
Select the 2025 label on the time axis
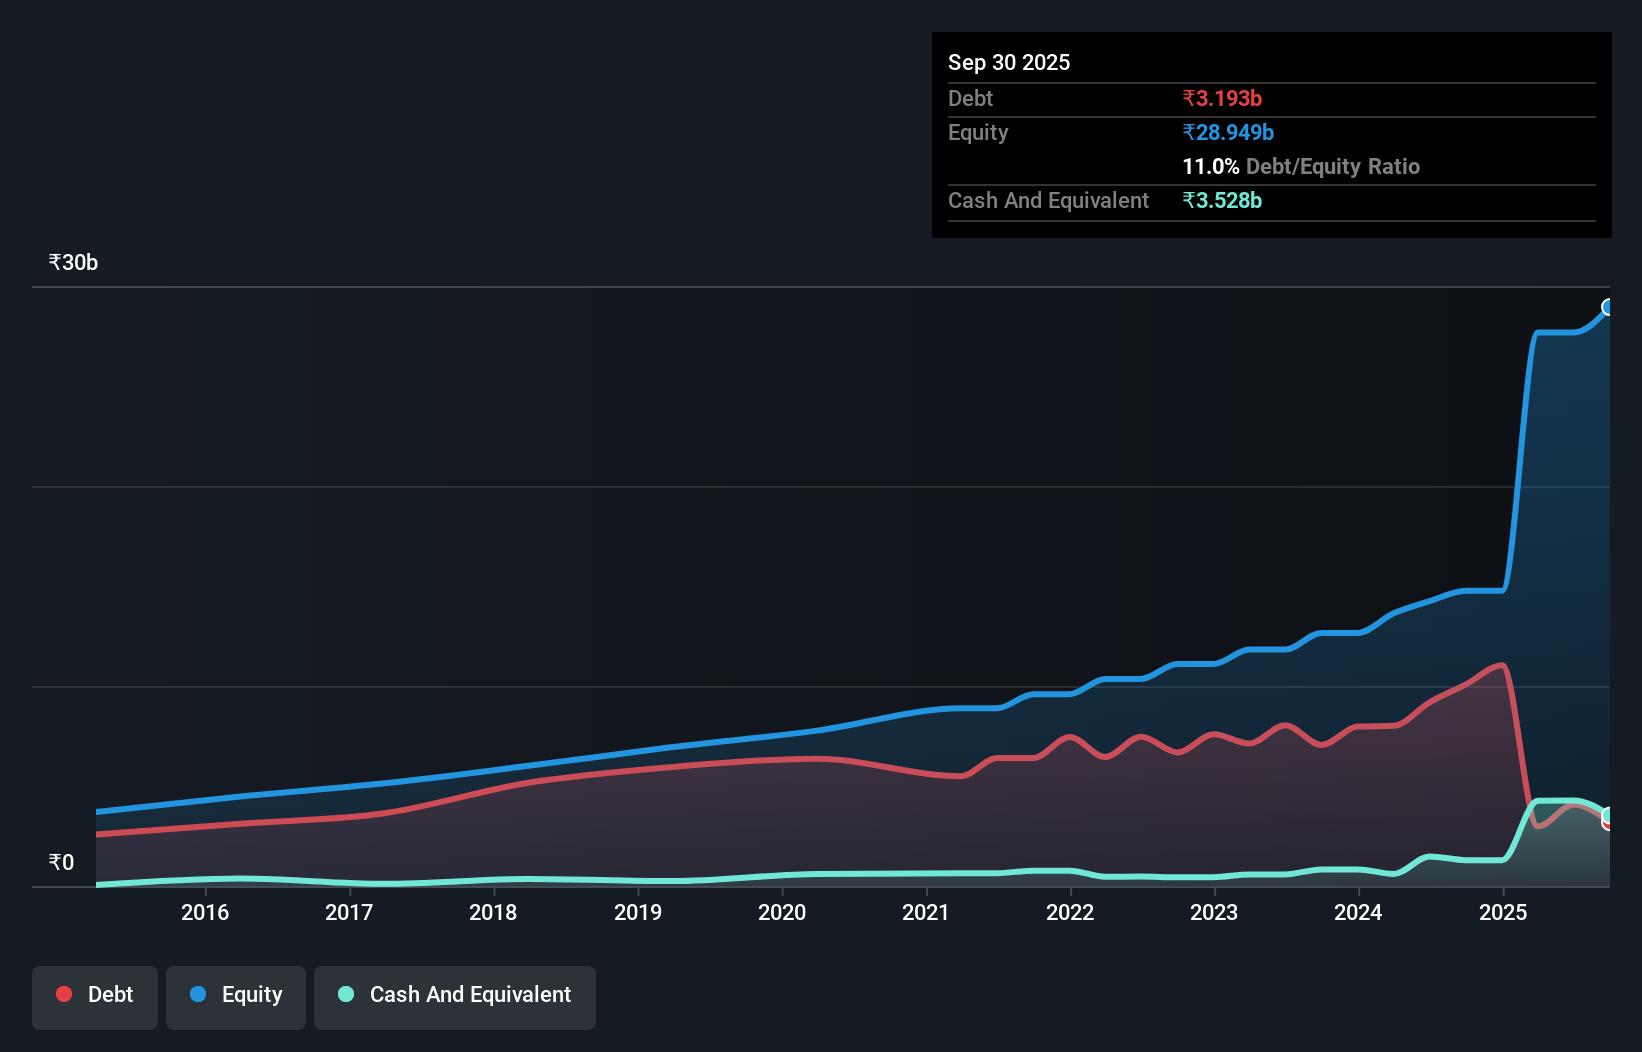pyautogui.click(x=1503, y=912)
